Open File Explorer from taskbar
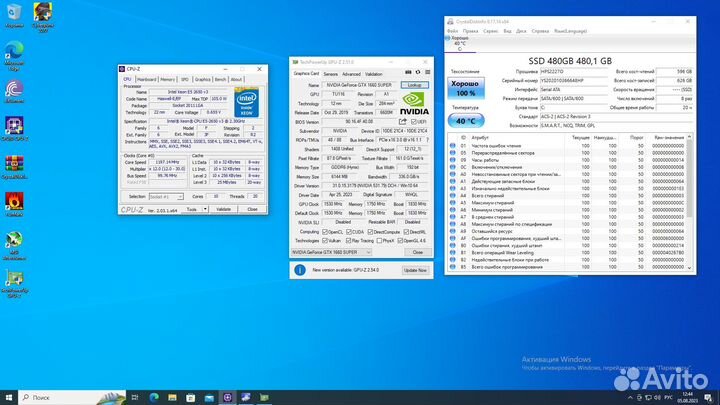Viewport: 720px width, 405px height. tap(172, 397)
